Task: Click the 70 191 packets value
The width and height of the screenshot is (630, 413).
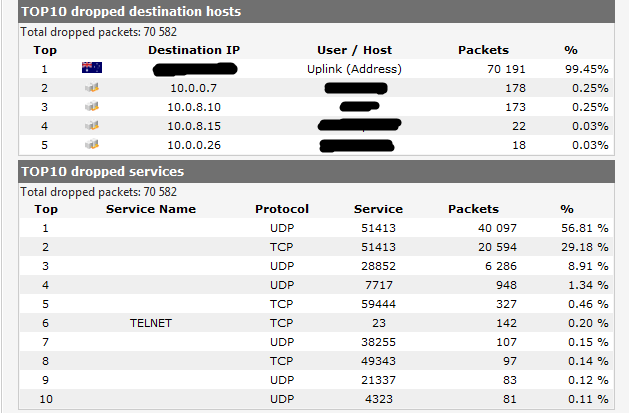Action: click(506, 69)
